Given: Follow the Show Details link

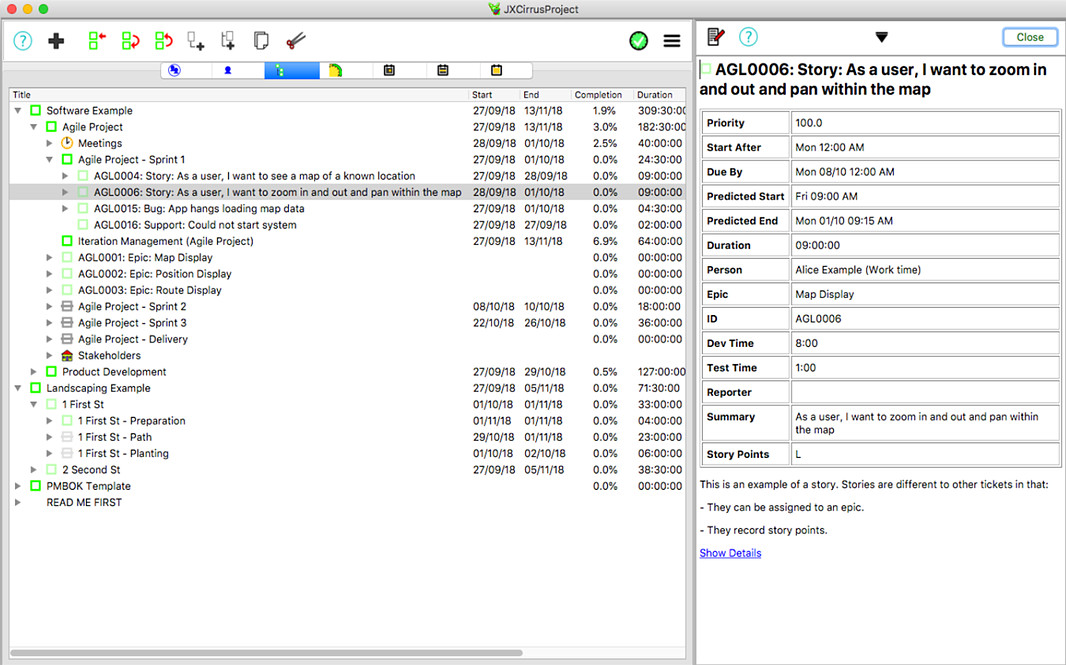Looking at the screenshot, I should tap(730, 553).
